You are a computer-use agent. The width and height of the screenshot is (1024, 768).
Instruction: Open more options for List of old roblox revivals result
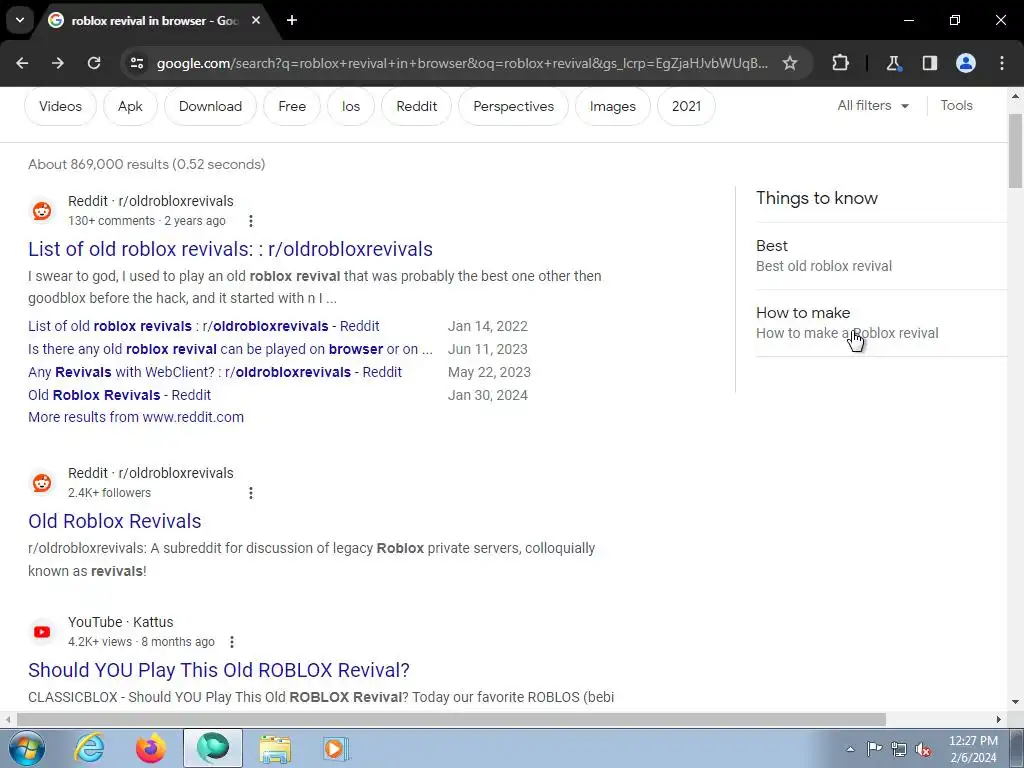(x=251, y=221)
